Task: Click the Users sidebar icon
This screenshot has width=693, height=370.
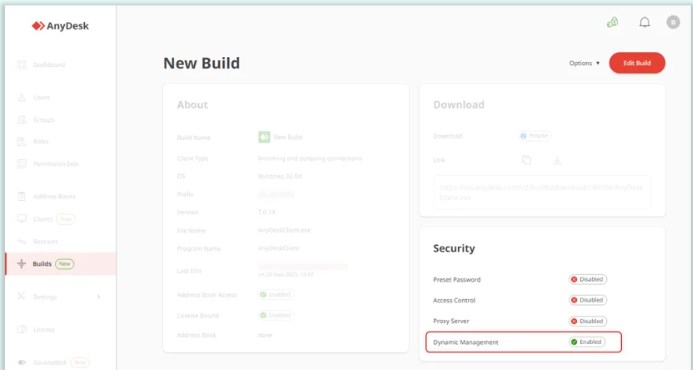Action: [22, 97]
